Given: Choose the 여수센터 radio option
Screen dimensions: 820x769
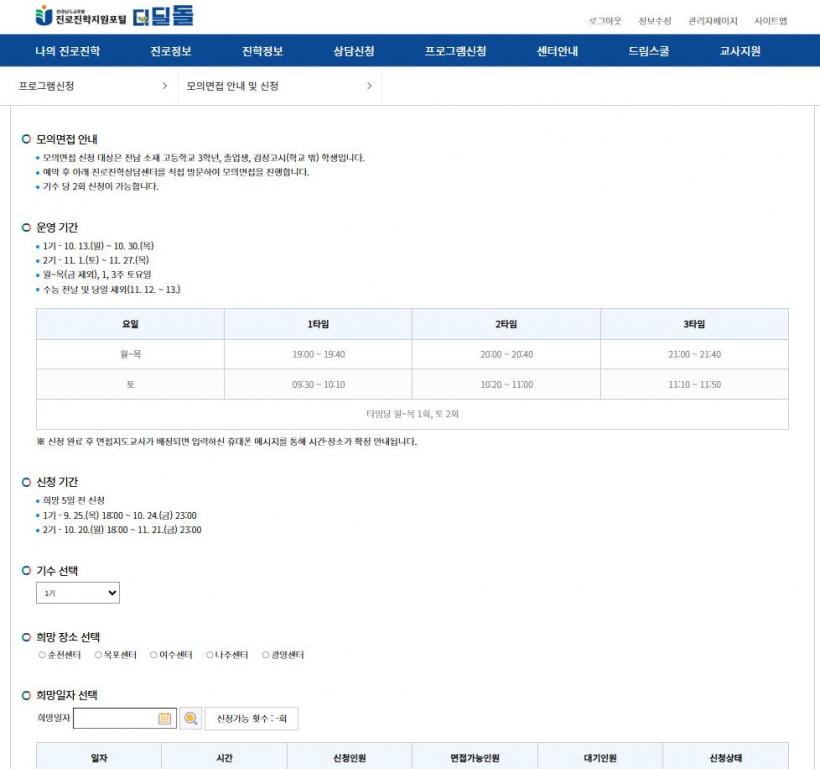Looking at the screenshot, I should click(154, 655).
